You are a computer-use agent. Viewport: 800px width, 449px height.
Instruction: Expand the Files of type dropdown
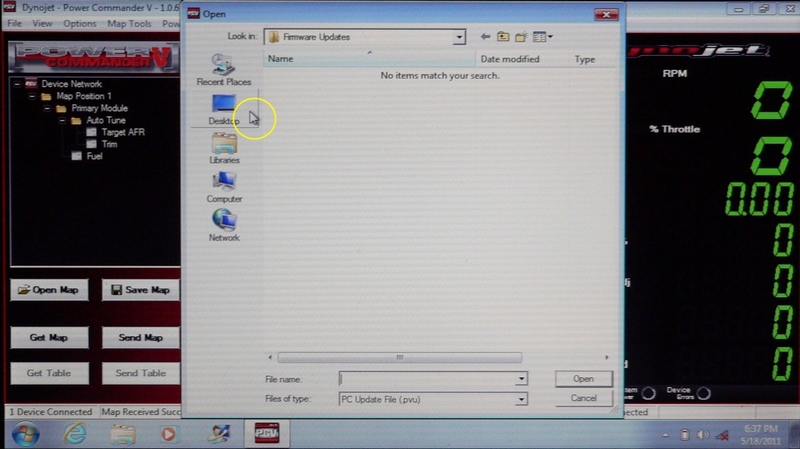click(x=521, y=399)
